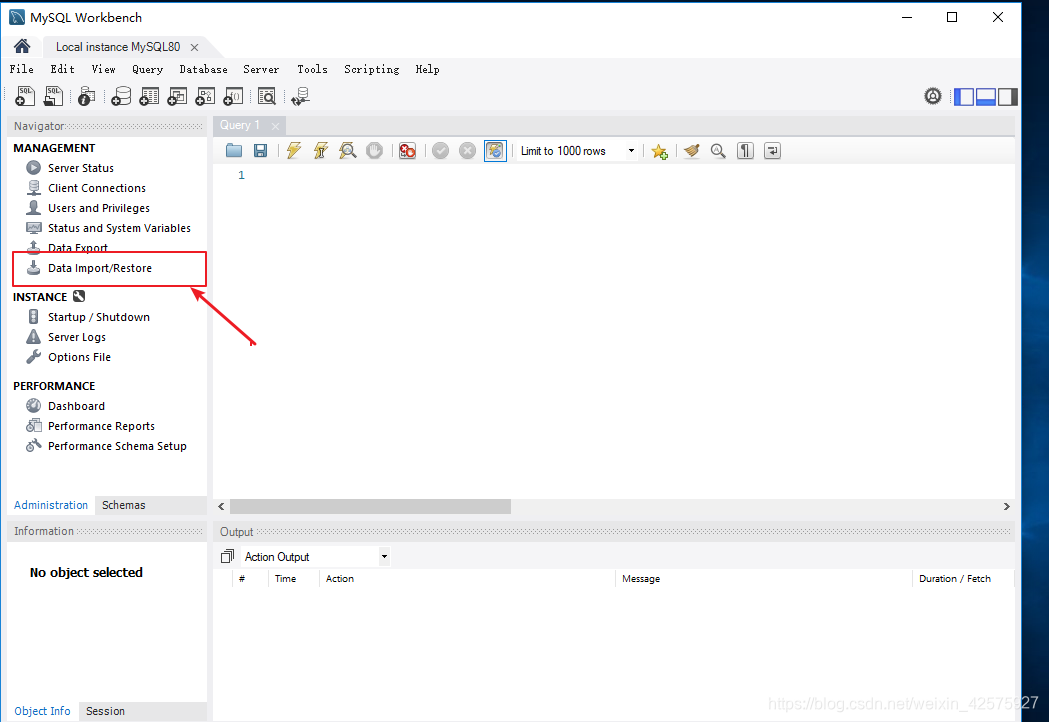The width and height of the screenshot is (1049, 722).
Task: Open Server Logs
Action: coord(77,337)
